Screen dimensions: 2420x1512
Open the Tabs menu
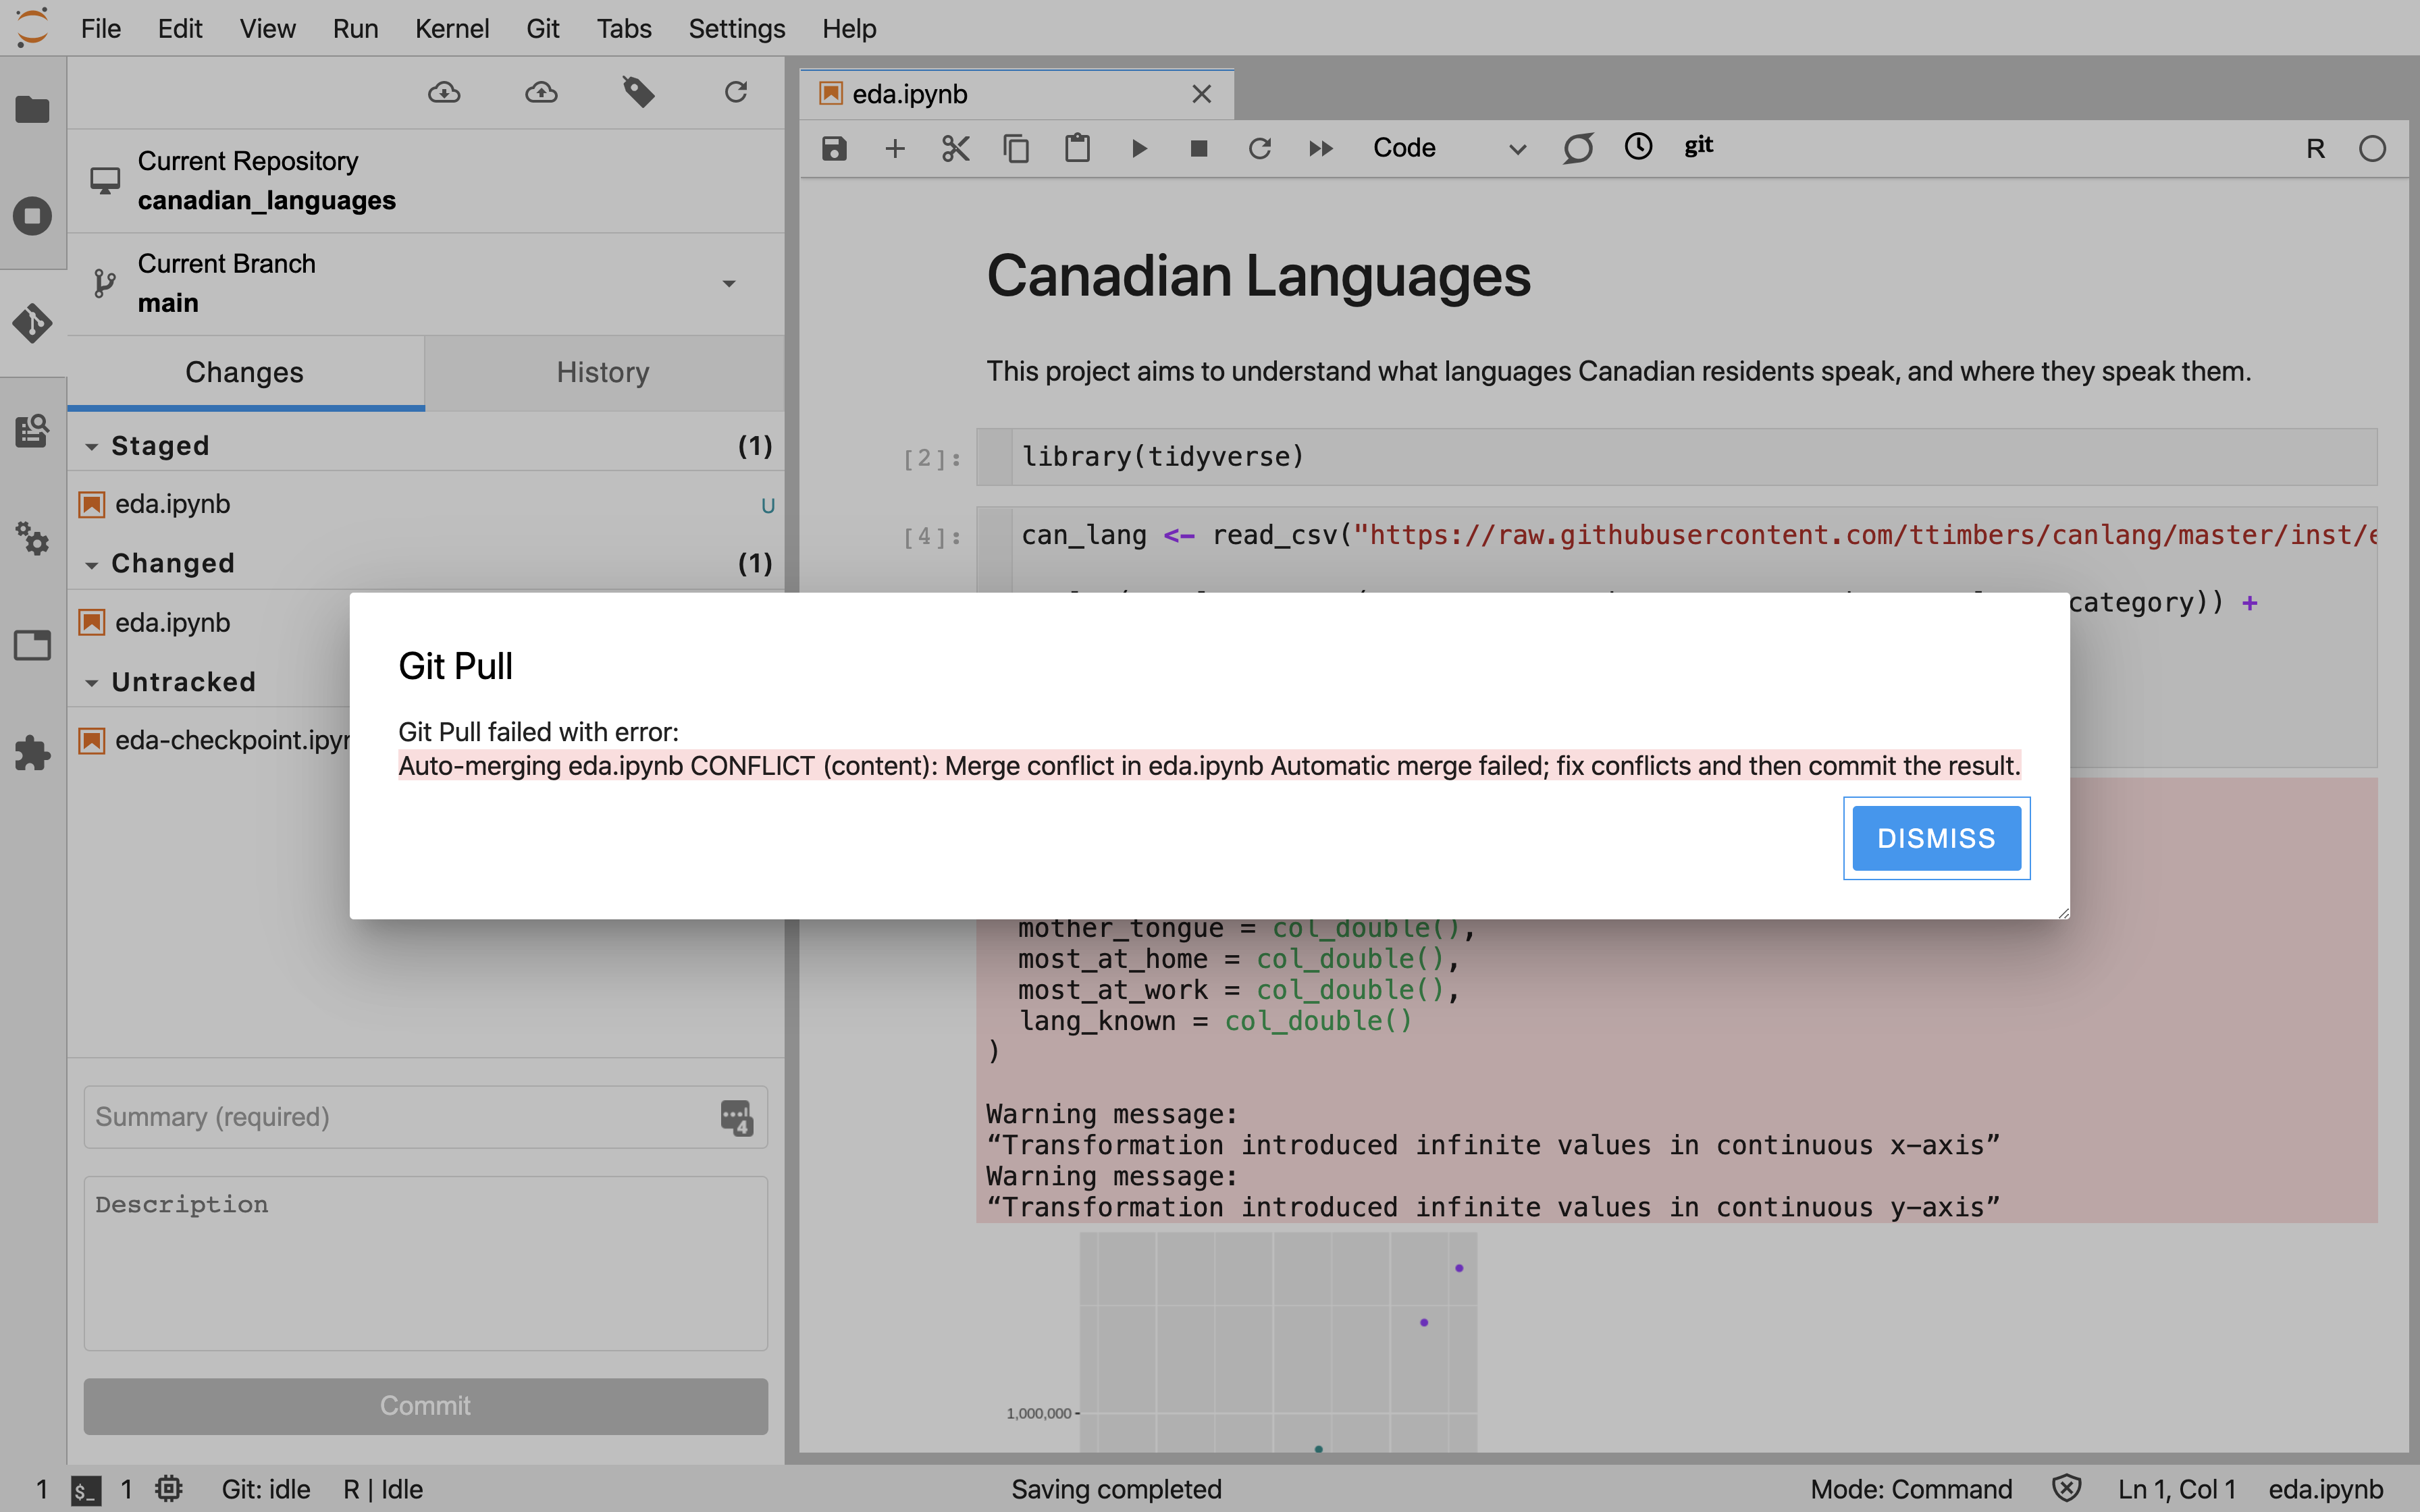[624, 28]
